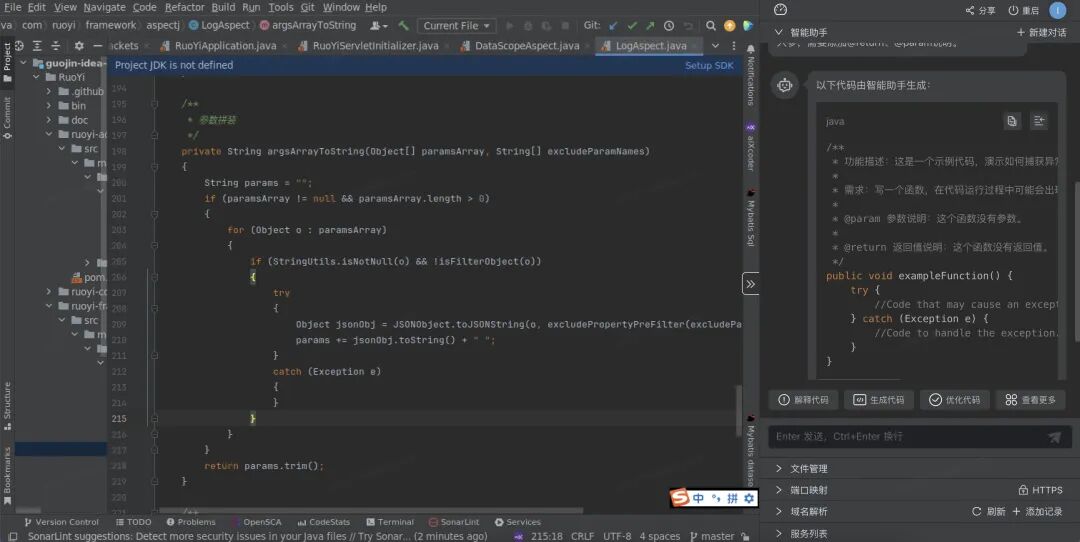Copy generated java code icon
The width and height of the screenshot is (1080, 542).
[1012, 121]
